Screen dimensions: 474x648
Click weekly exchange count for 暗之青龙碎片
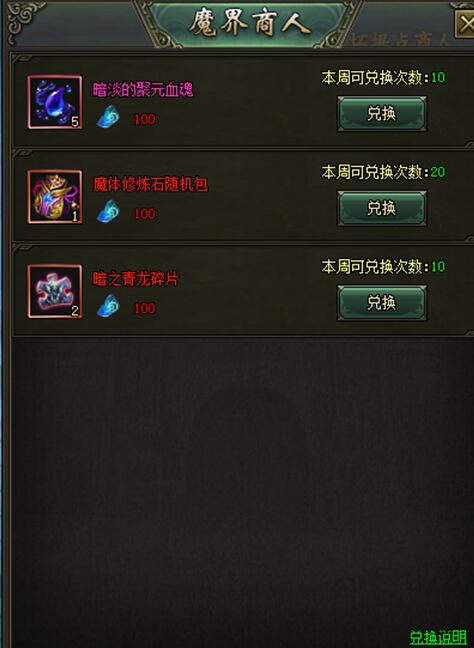click(383, 267)
